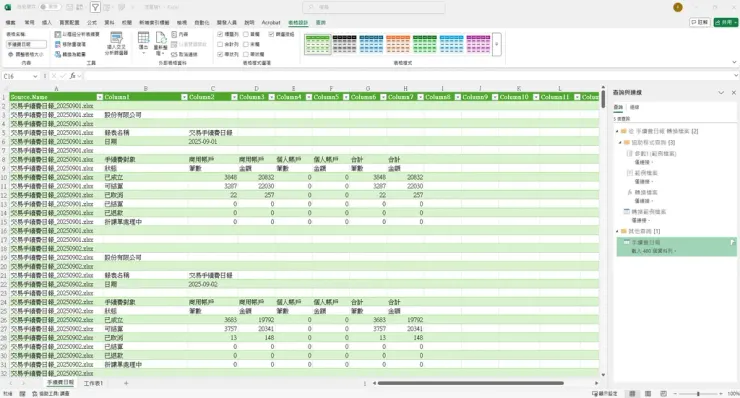Click the macro record icon in status bar
Image resolution: width=740 pixels, height=398 pixels.
point(22,393)
